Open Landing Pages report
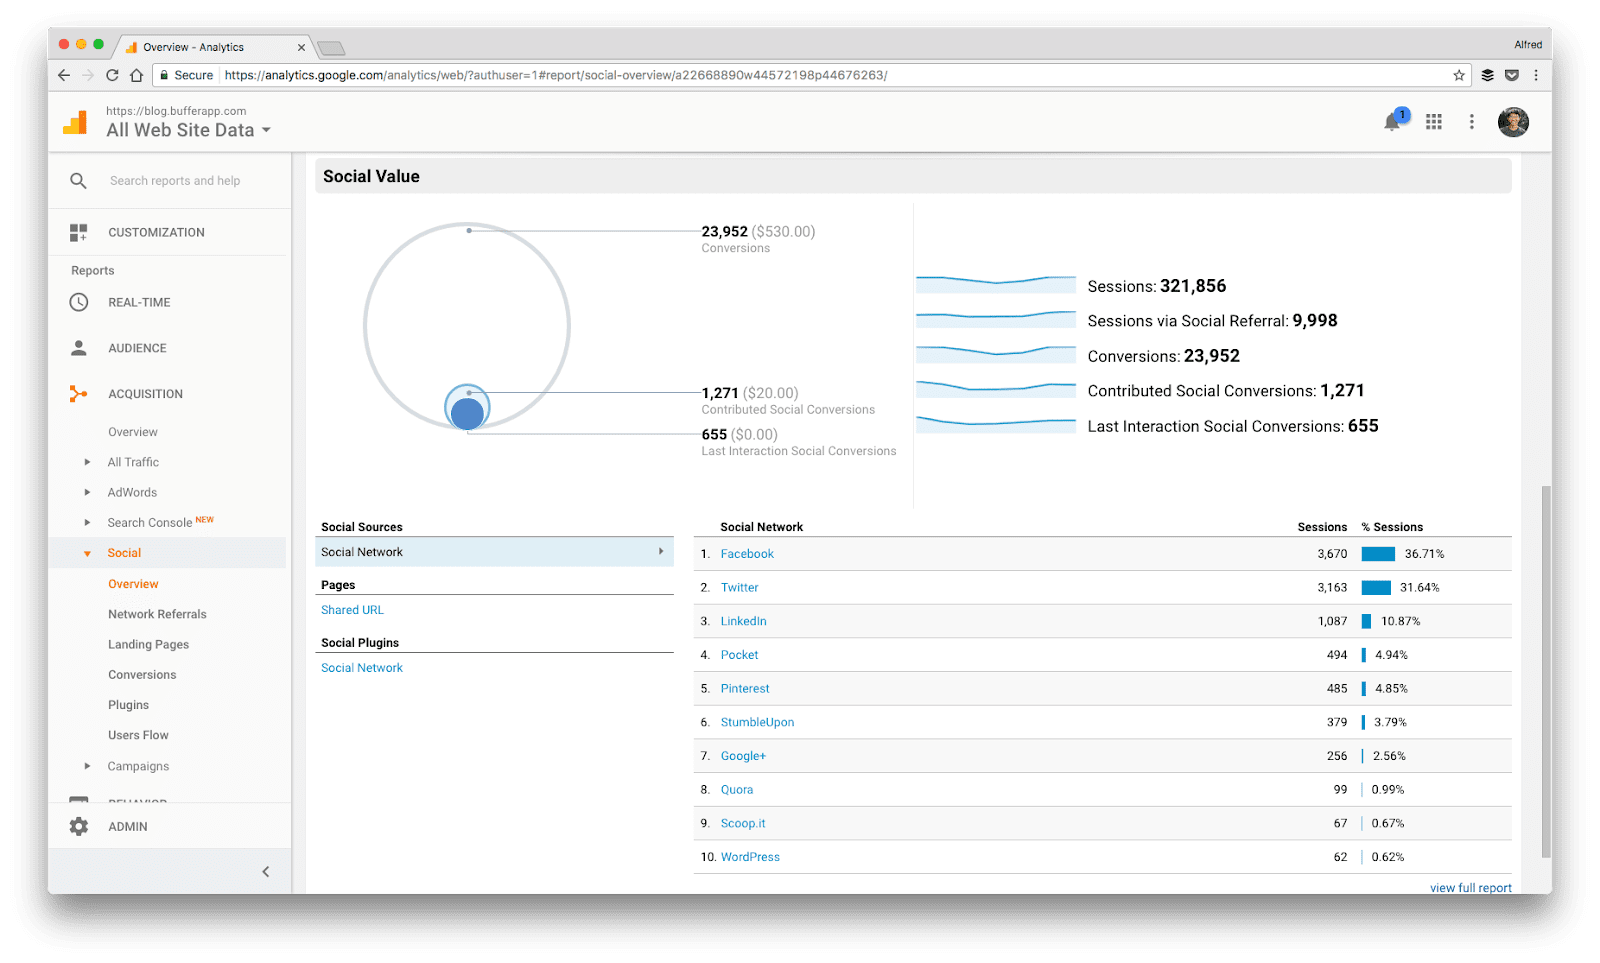Screen dimensions: 1600x963 (x=148, y=644)
